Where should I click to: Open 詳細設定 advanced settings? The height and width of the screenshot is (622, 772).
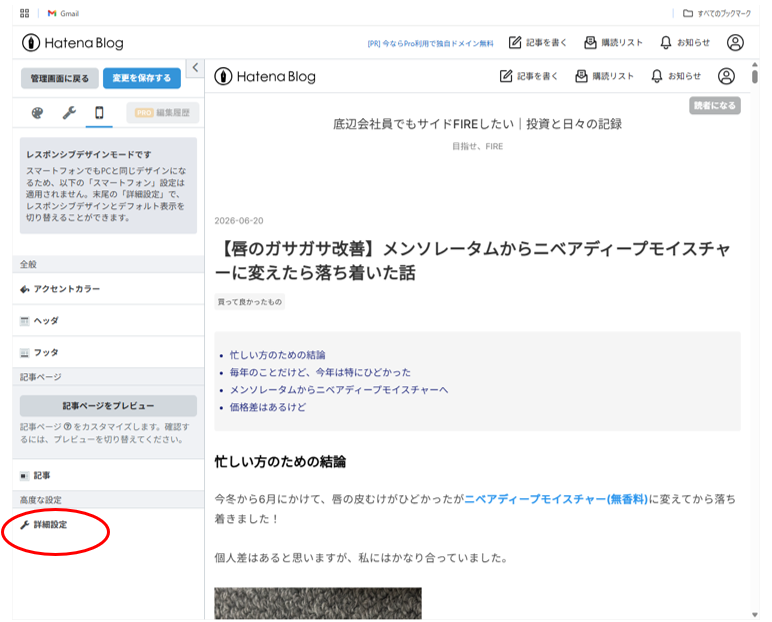(x=108, y=524)
